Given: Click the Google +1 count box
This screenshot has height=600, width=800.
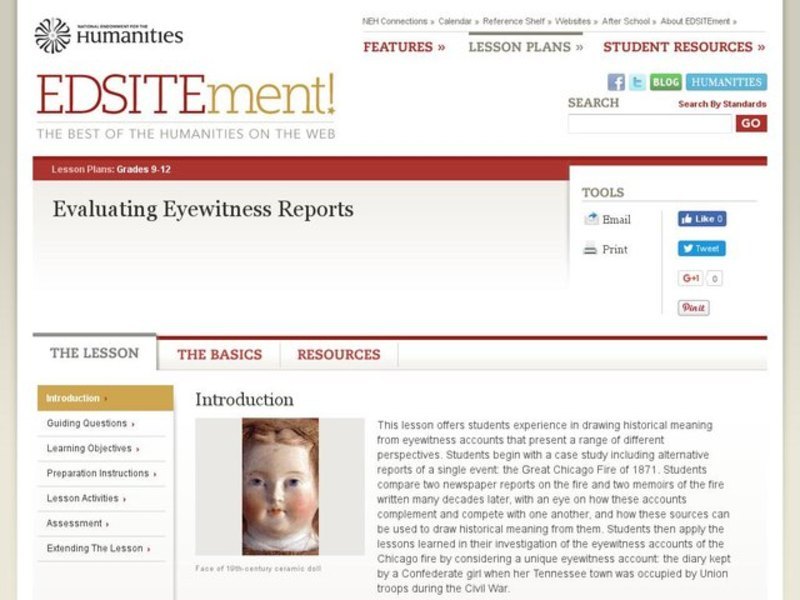Looking at the screenshot, I should coord(714,279).
